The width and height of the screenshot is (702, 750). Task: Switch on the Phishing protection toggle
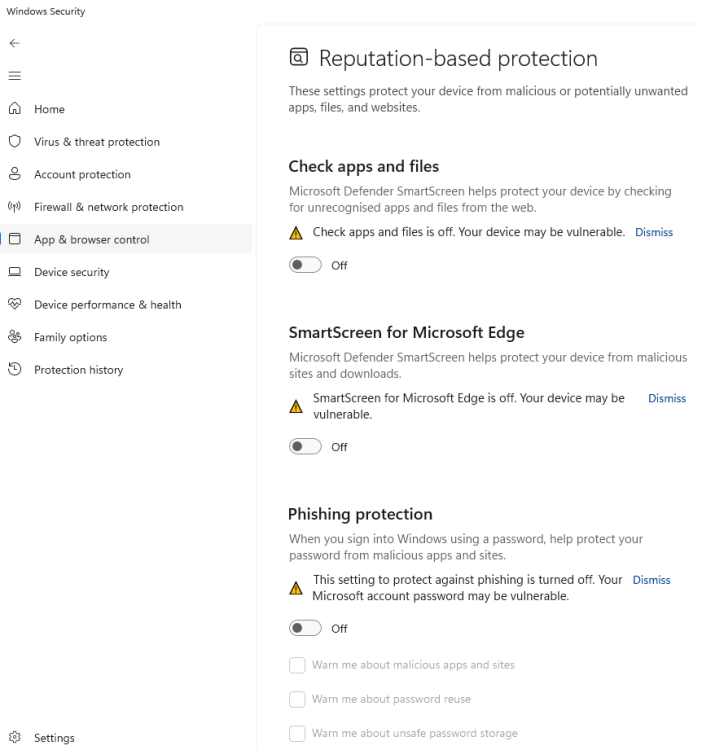(304, 628)
